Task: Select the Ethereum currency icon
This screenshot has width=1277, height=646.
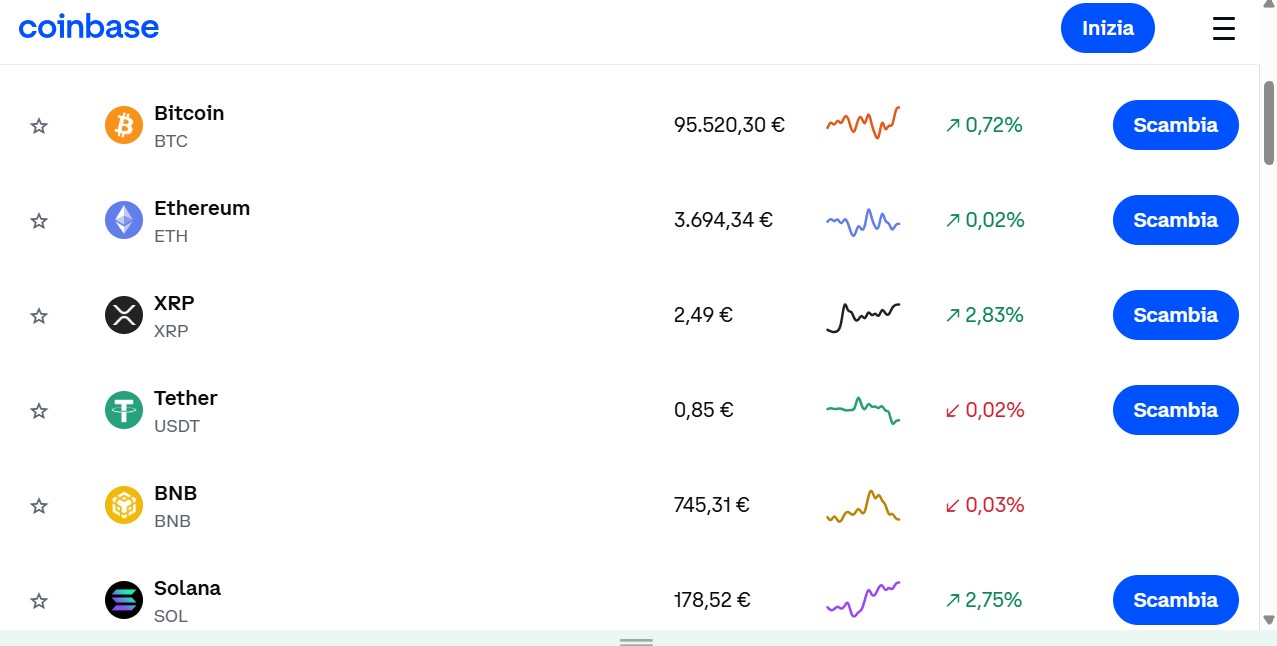Action: 122,219
